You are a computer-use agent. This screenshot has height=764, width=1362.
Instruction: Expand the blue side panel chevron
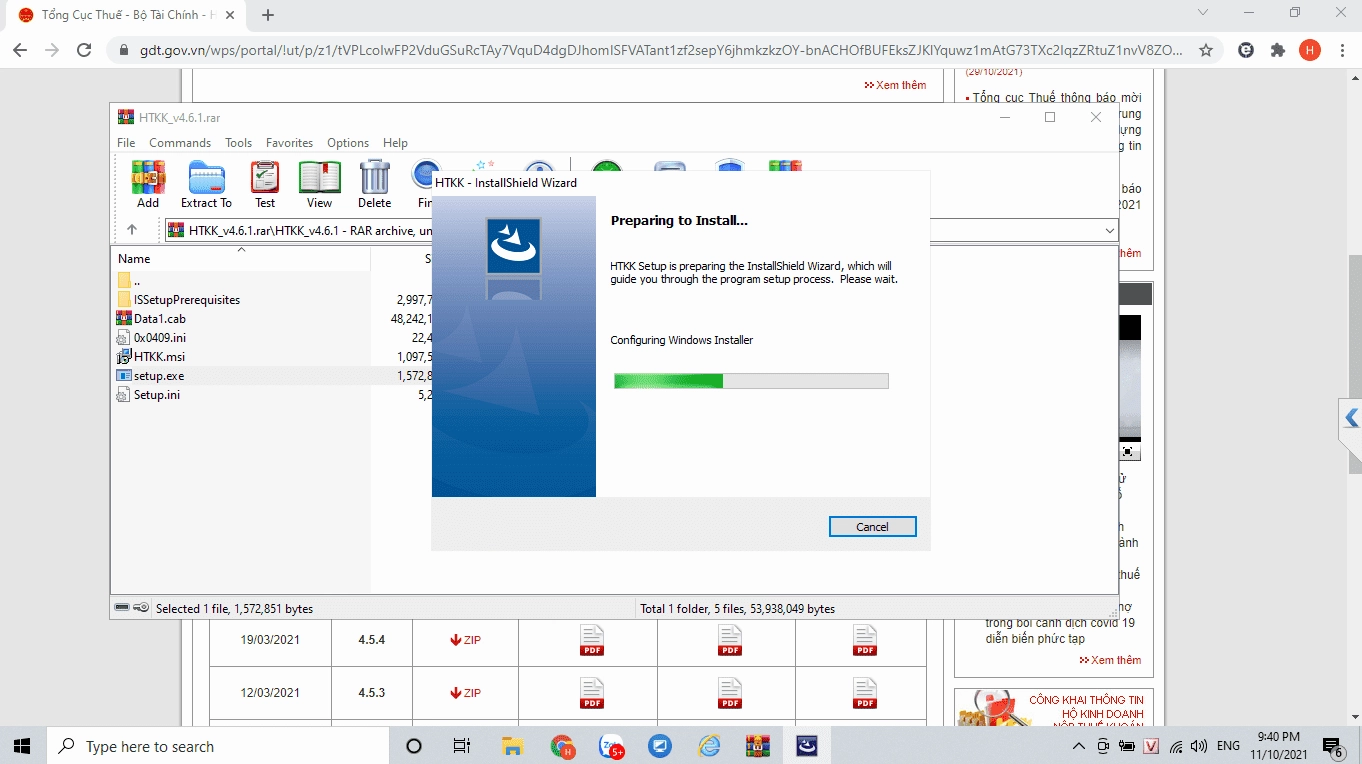click(x=1351, y=418)
